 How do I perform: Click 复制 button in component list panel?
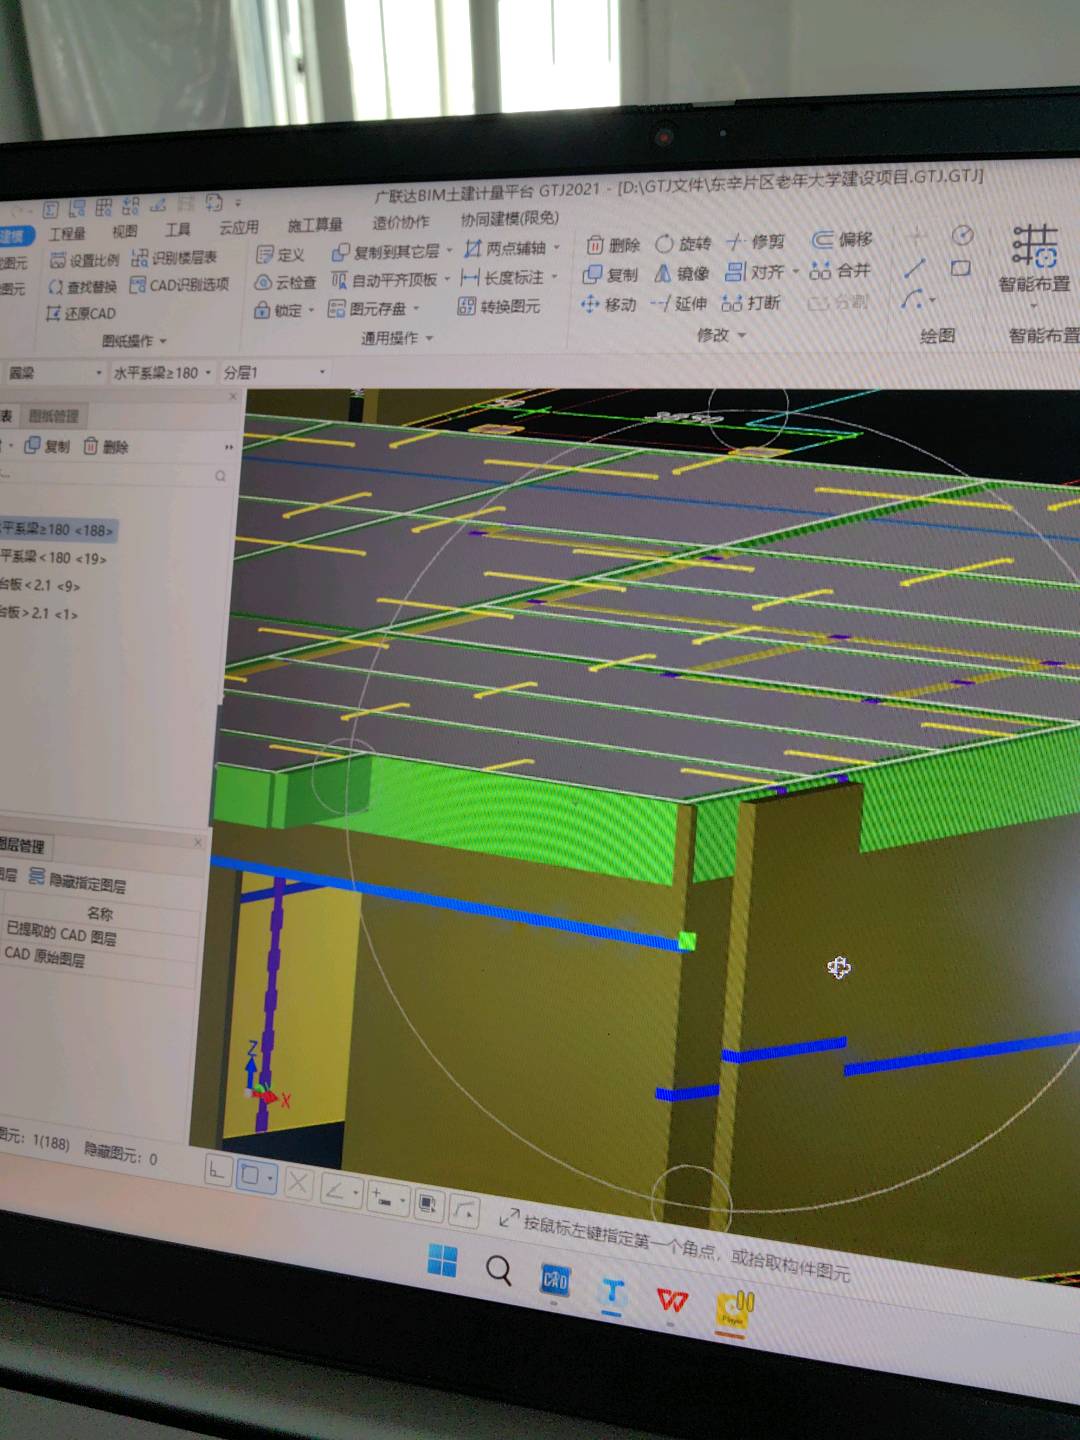48,446
